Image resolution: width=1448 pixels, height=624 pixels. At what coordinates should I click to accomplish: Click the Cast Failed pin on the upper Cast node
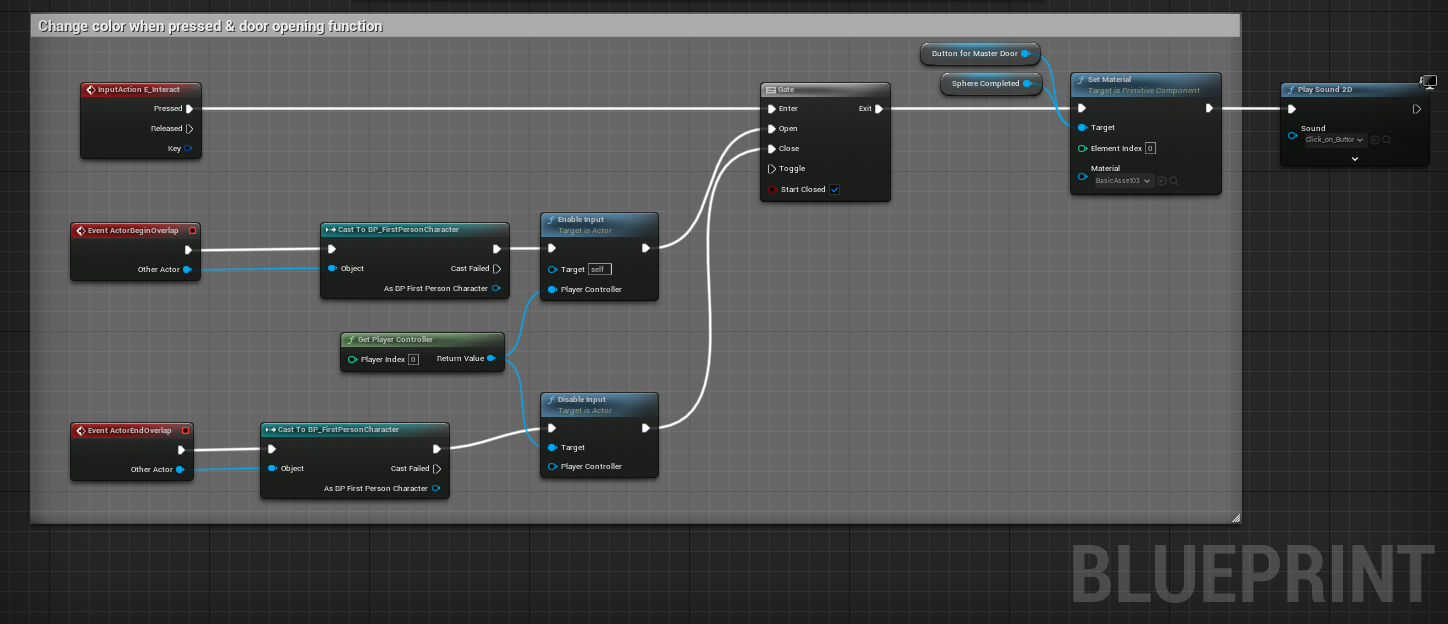(497, 269)
